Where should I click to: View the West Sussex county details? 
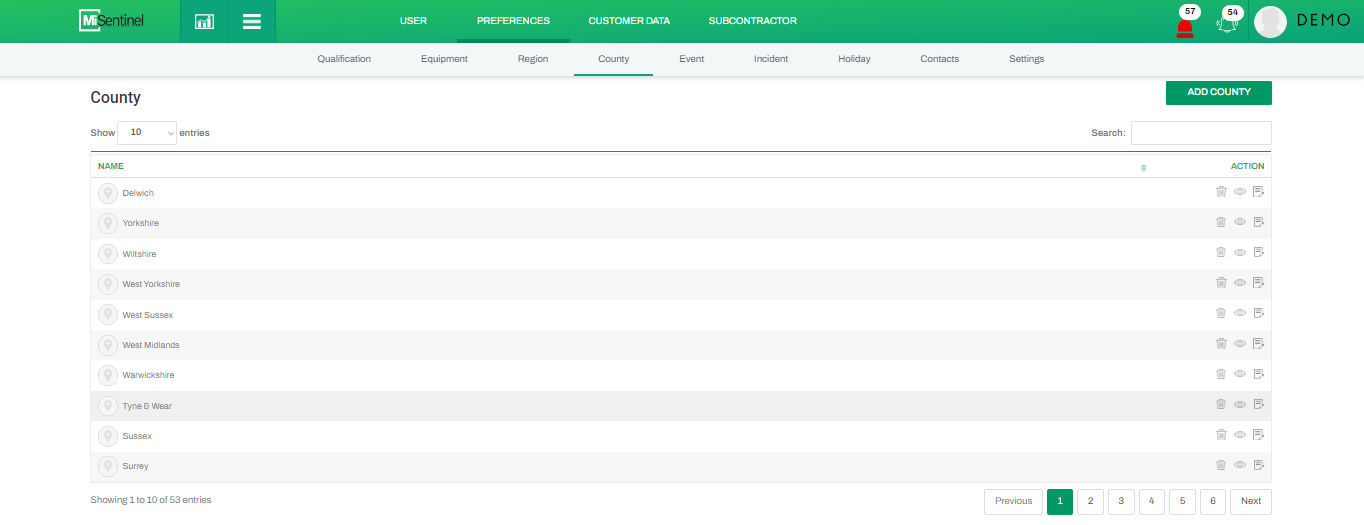[1240, 314]
